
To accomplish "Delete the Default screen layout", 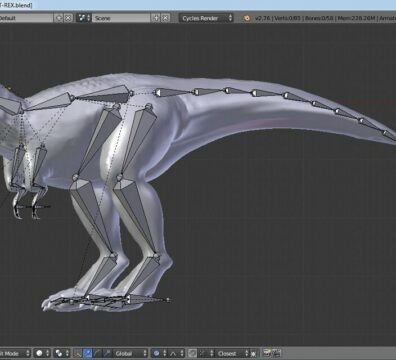I will pos(68,18).
